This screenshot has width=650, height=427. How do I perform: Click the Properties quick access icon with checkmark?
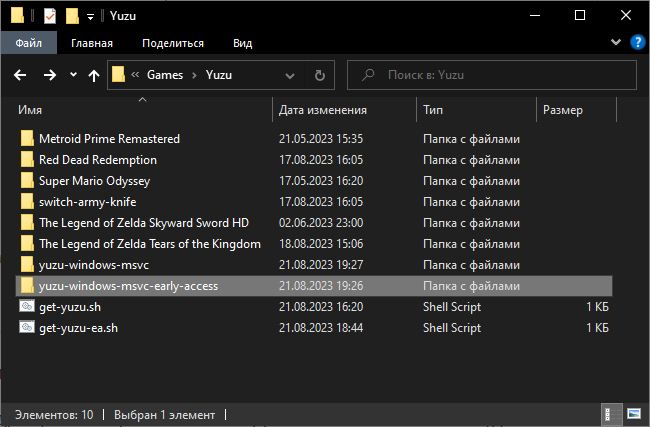point(50,16)
